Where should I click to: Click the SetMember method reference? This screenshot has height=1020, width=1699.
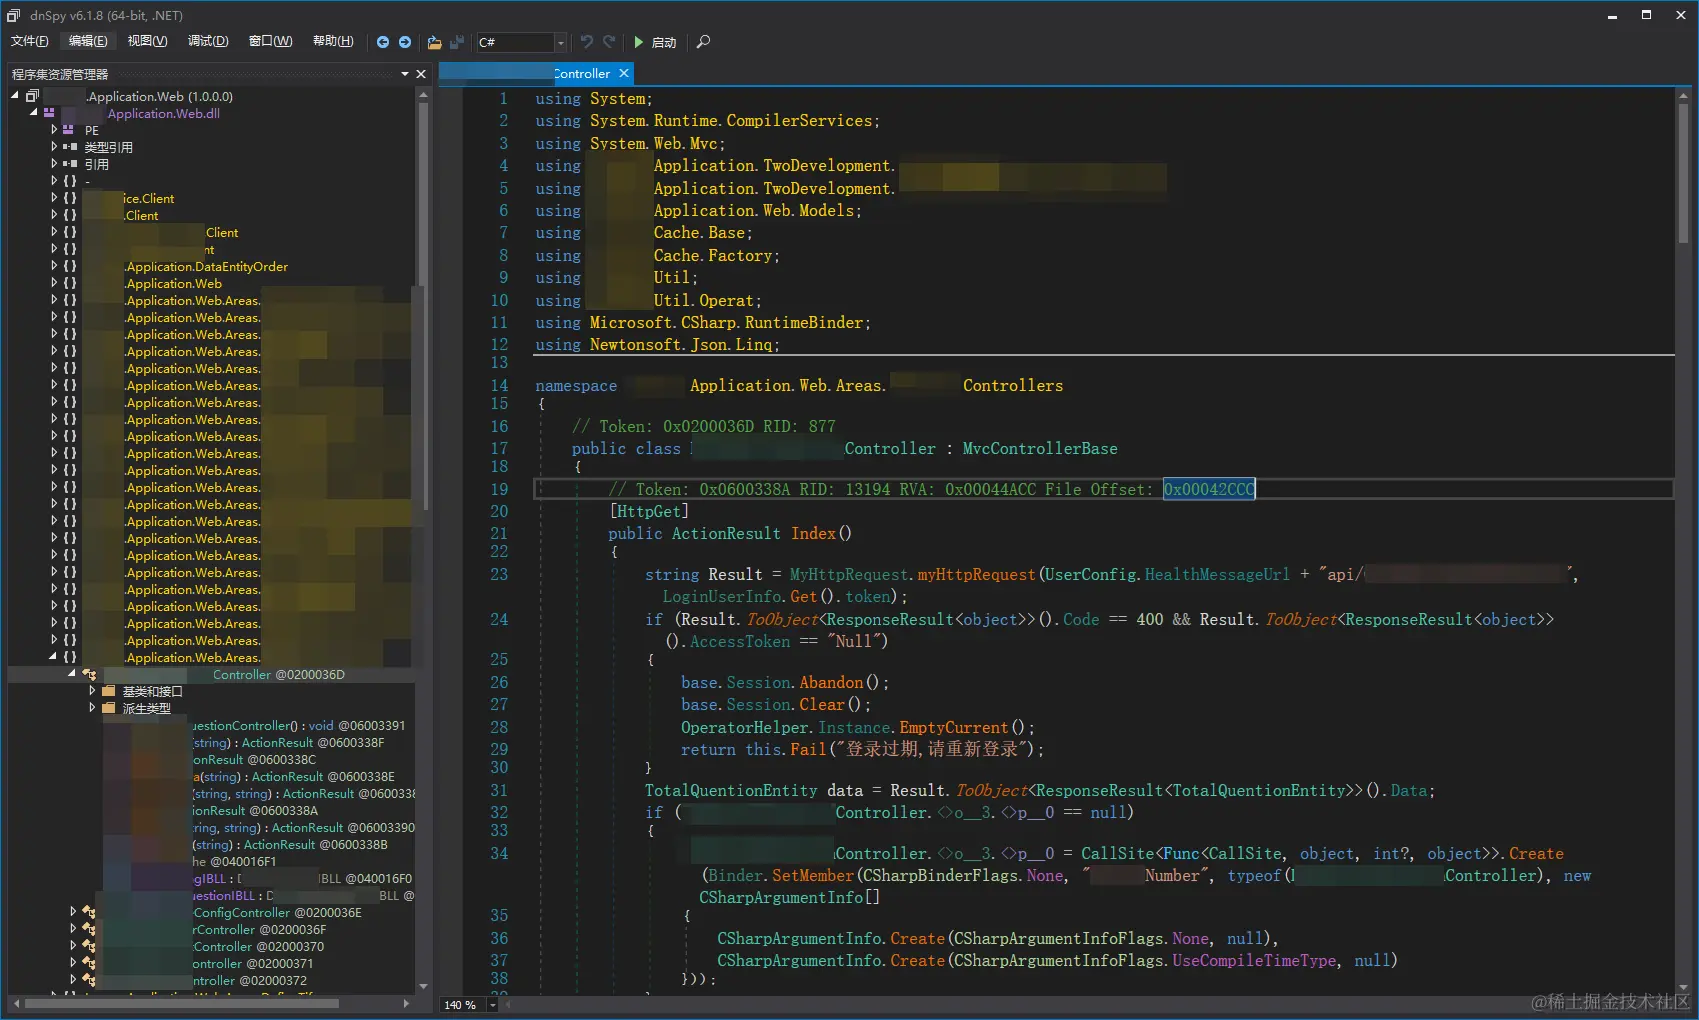(x=813, y=876)
